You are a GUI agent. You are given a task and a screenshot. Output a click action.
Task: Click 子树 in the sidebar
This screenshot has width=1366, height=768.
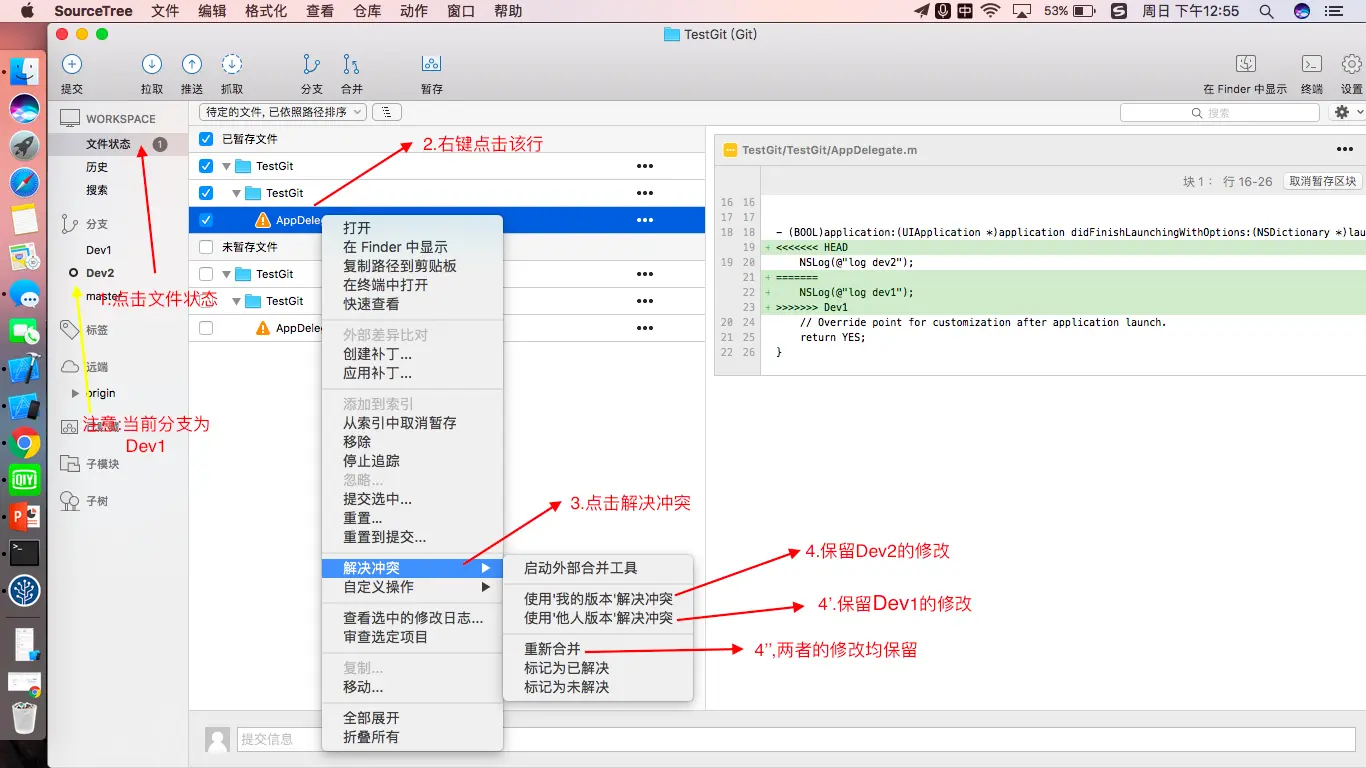click(x=97, y=501)
